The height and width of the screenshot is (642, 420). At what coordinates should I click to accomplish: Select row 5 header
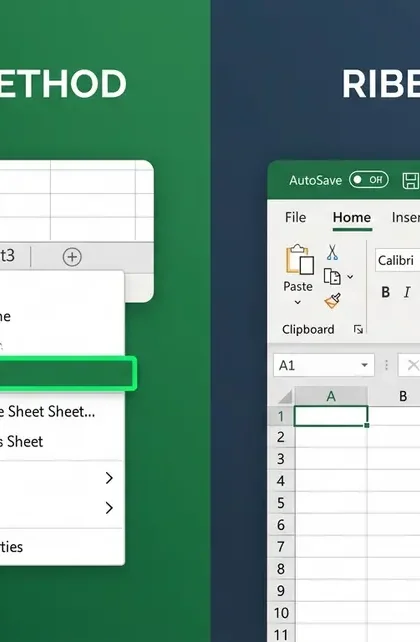click(281, 503)
